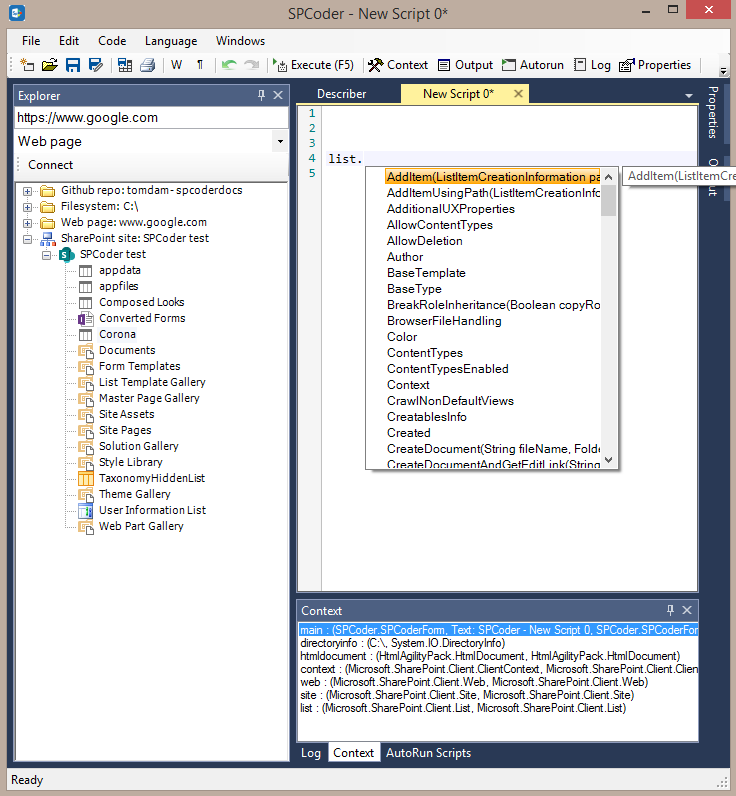Click the Save All toolbar icon

click(x=125, y=65)
